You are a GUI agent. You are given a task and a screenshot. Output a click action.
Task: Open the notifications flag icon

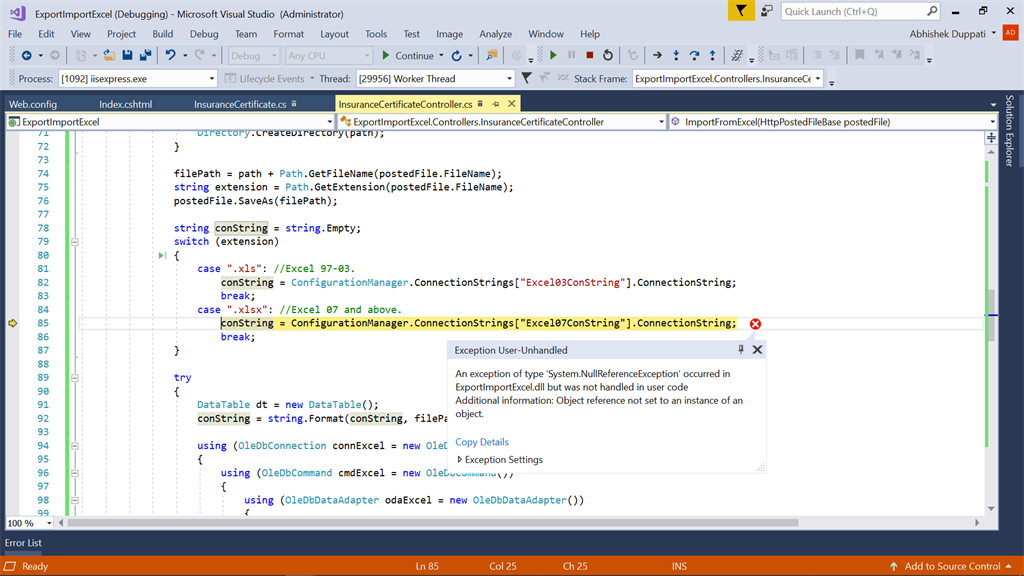pos(739,11)
